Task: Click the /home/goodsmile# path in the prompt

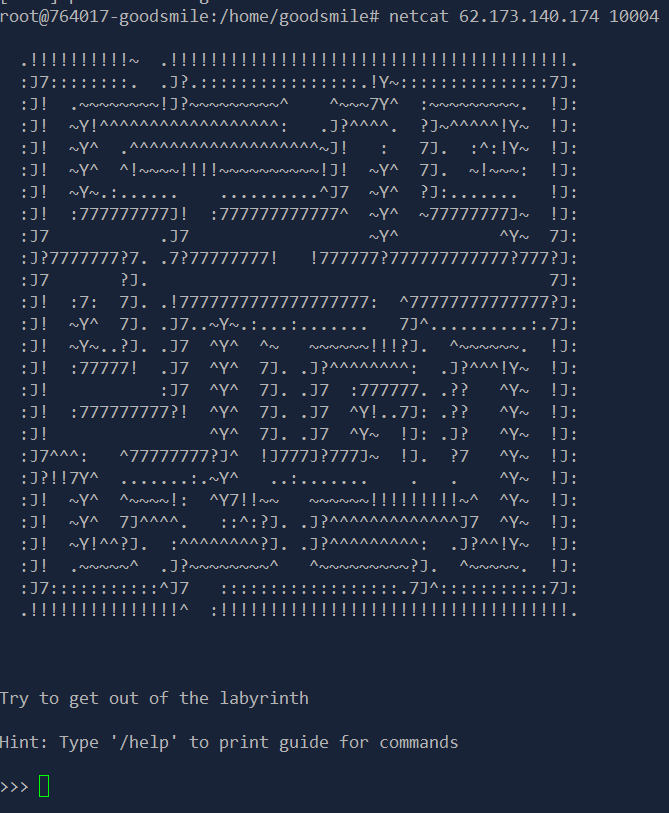Action: coord(299,17)
